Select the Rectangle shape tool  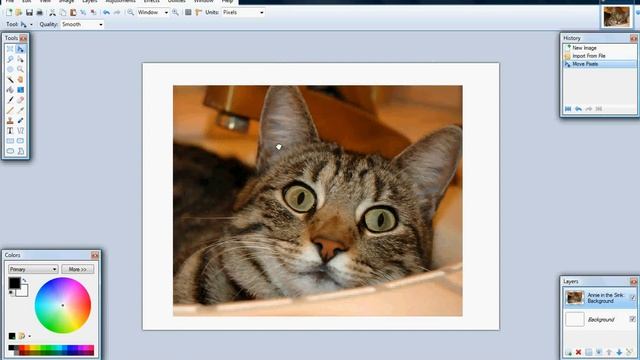click(10, 141)
